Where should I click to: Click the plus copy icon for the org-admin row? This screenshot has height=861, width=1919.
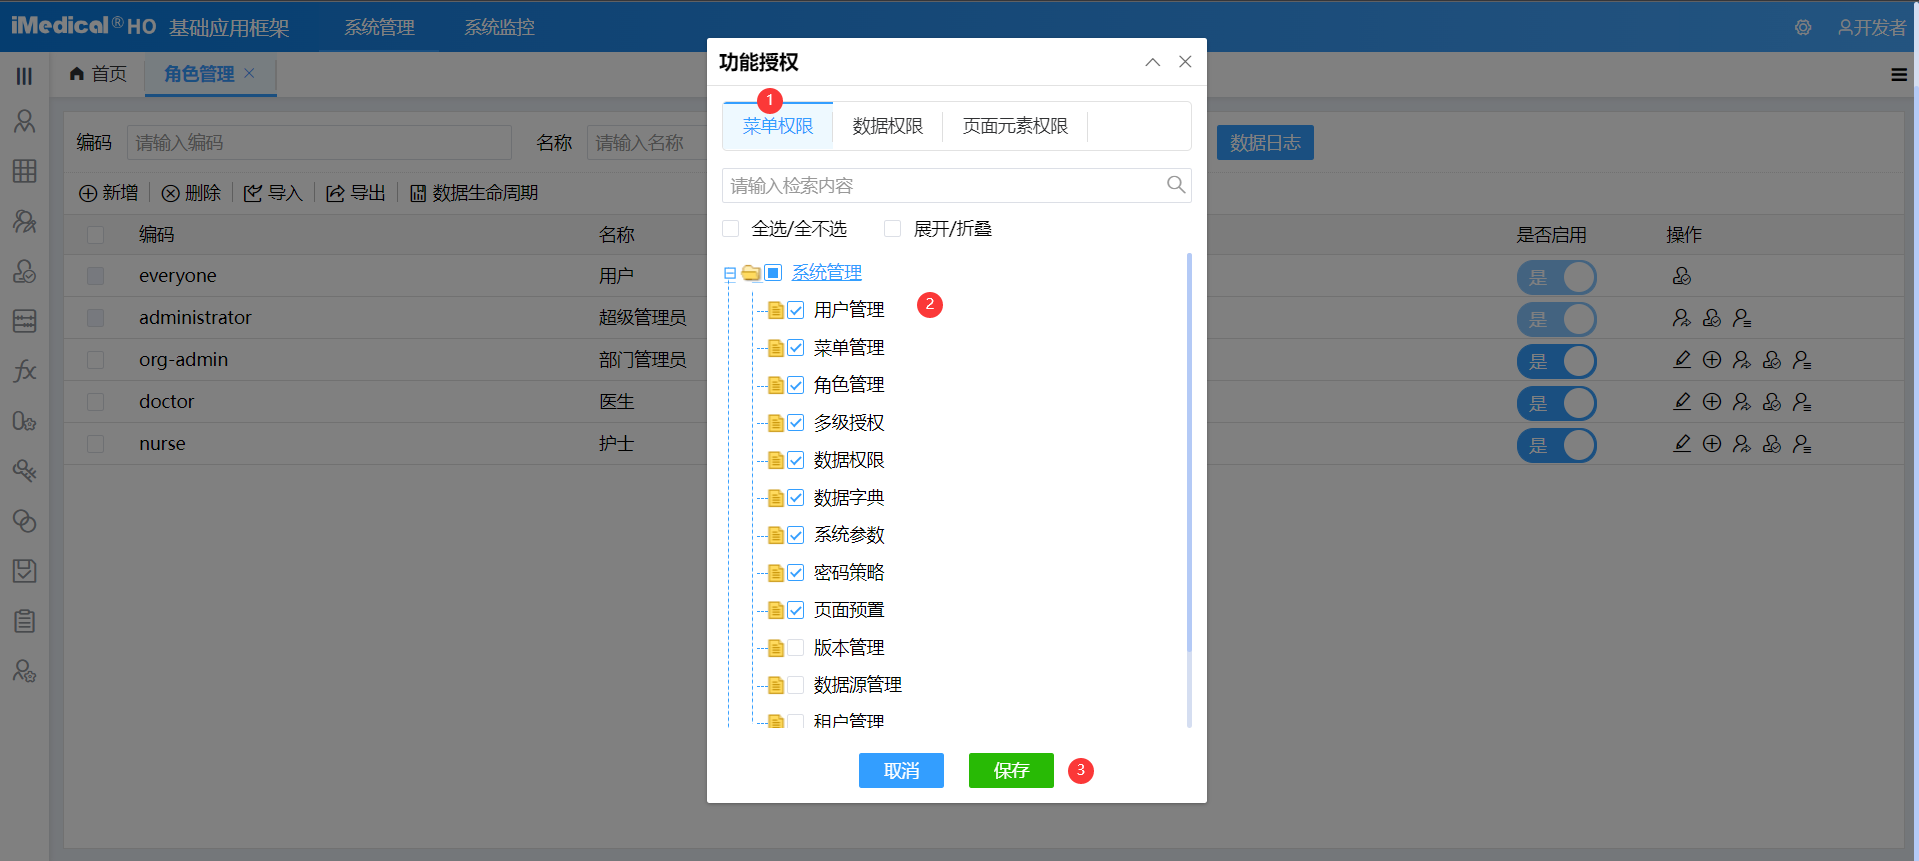click(x=1712, y=360)
